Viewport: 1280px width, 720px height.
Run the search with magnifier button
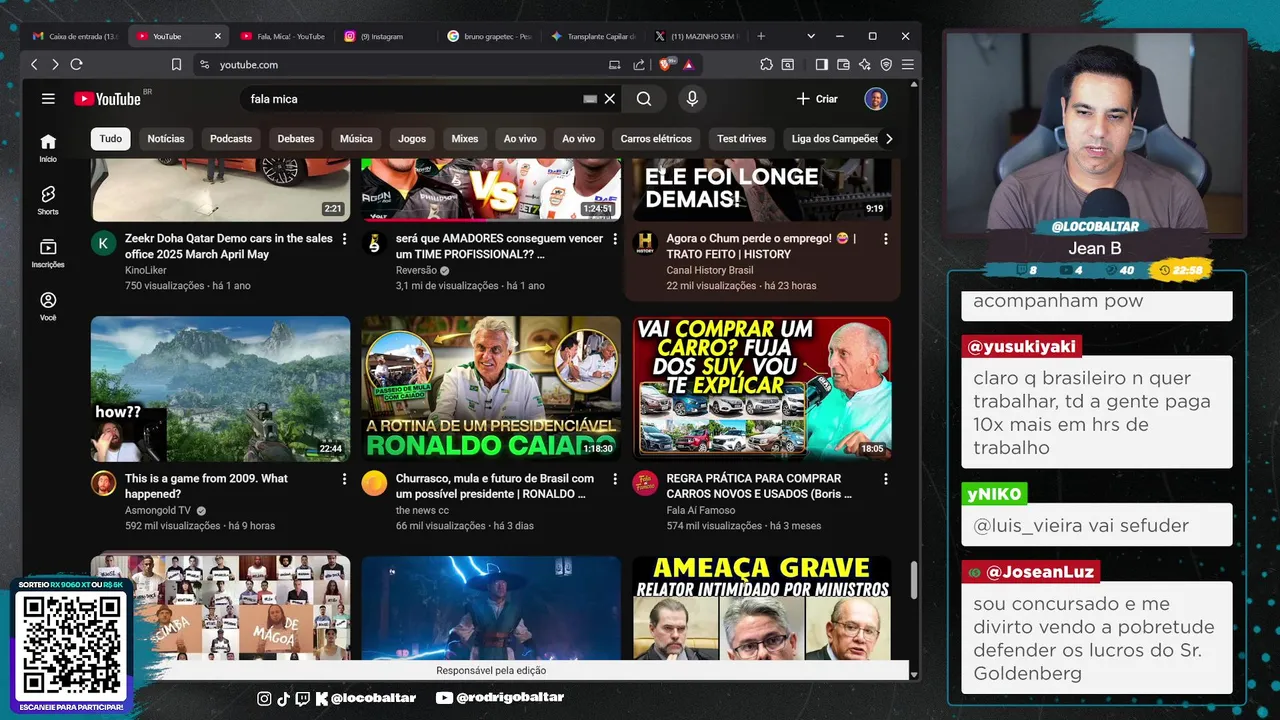[x=644, y=99]
